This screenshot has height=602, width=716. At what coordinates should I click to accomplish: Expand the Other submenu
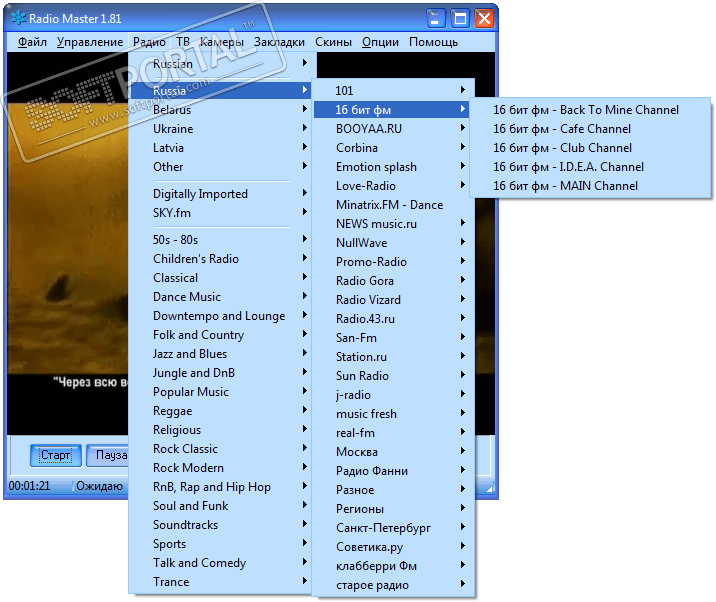pyautogui.click(x=221, y=167)
